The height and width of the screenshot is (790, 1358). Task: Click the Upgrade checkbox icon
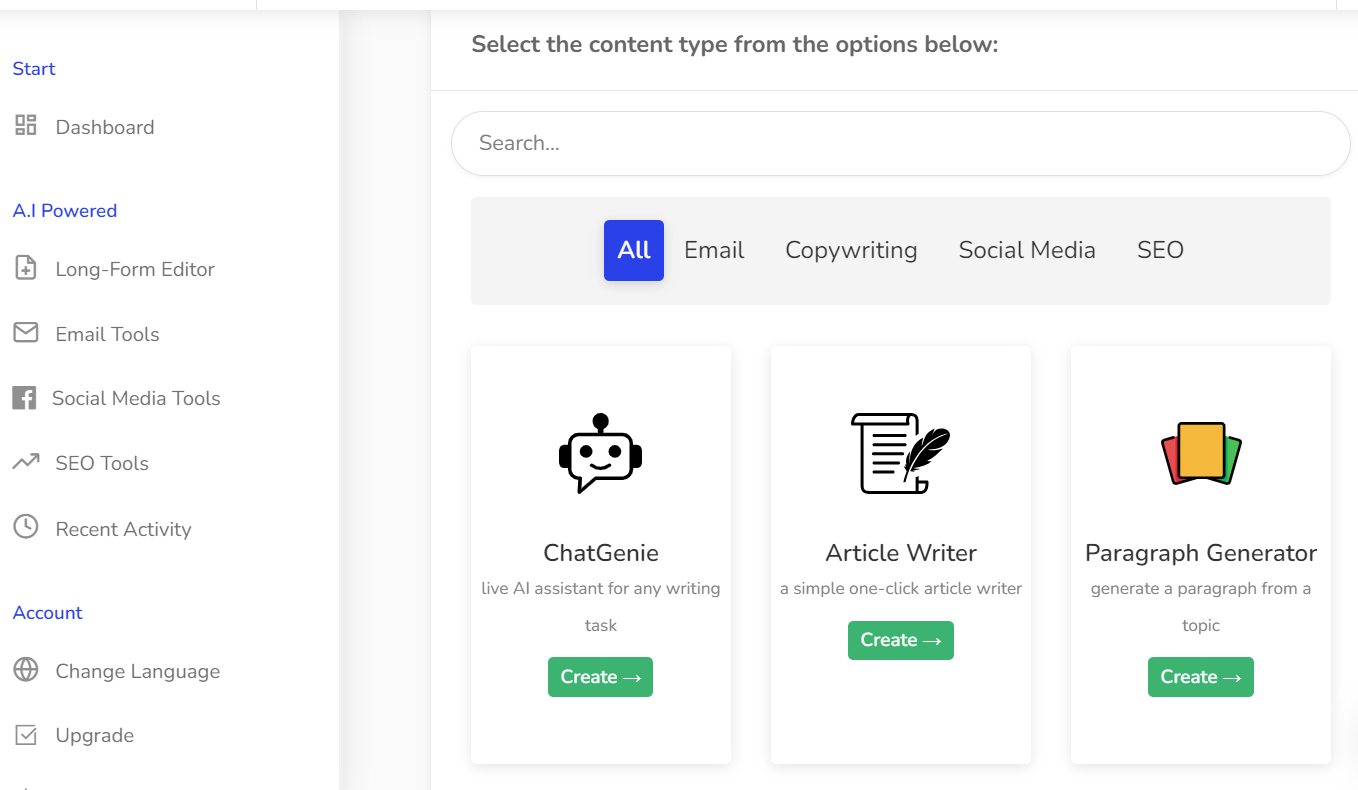pos(26,735)
